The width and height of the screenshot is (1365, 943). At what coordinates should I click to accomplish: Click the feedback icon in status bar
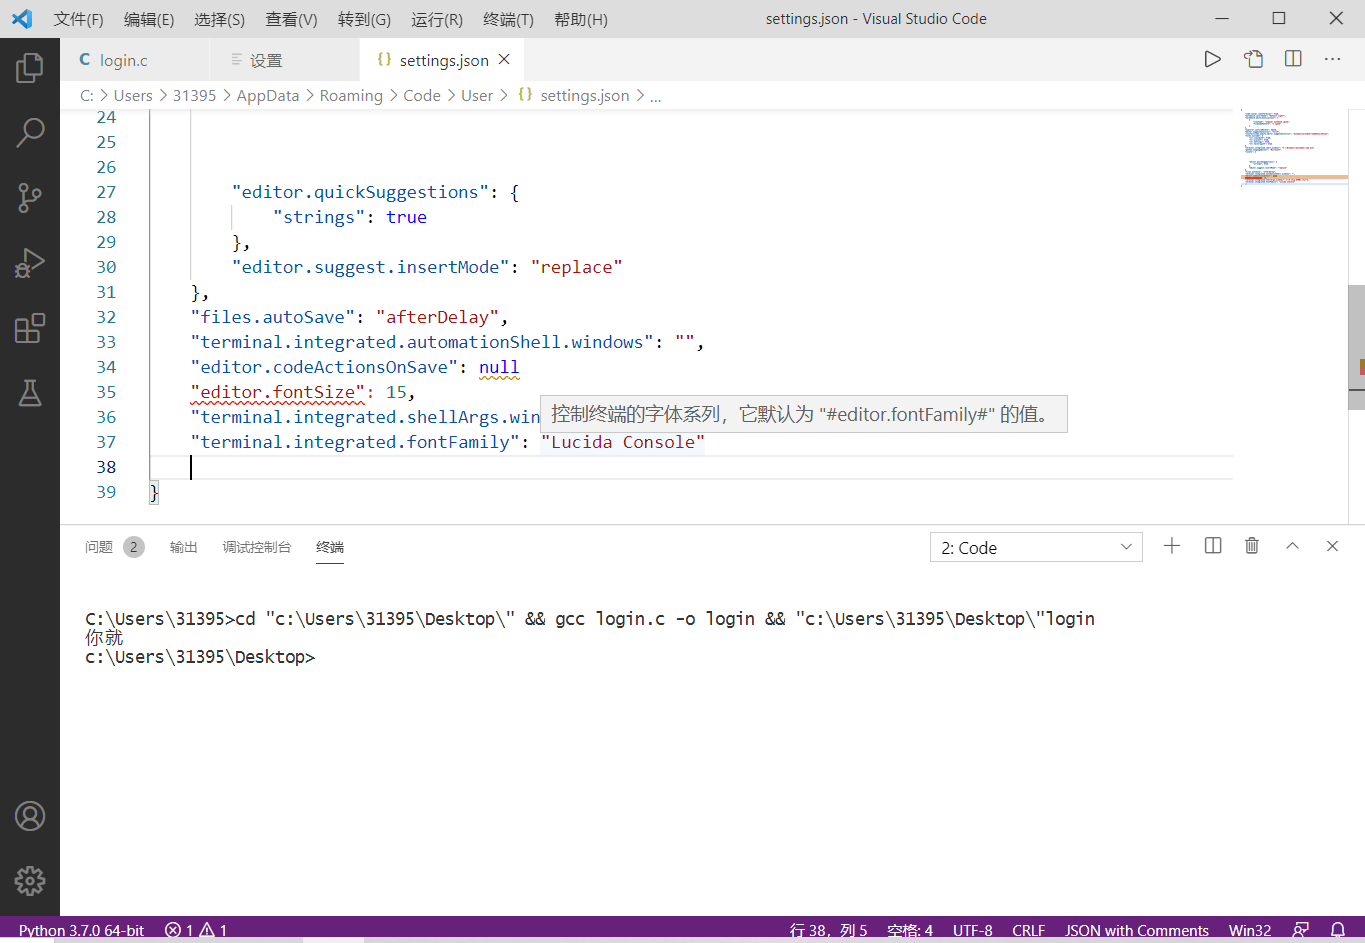point(1301,930)
